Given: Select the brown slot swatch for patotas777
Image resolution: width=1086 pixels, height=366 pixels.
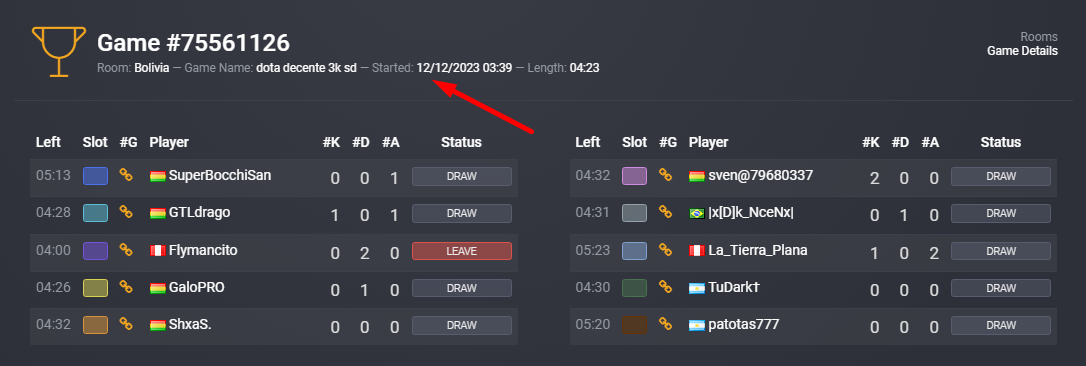Looking at the screenshot, I should 634,325.
